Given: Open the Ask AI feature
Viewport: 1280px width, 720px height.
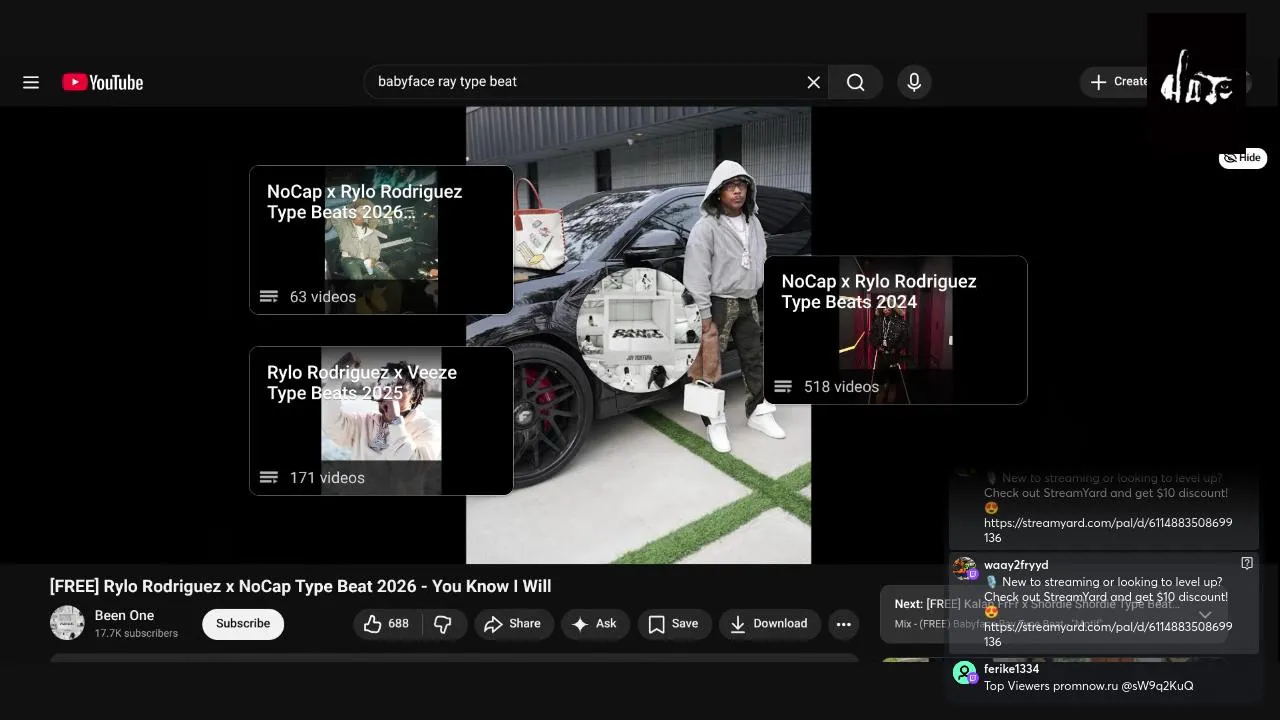Looking at the screenshot, I should click(594, 624).
